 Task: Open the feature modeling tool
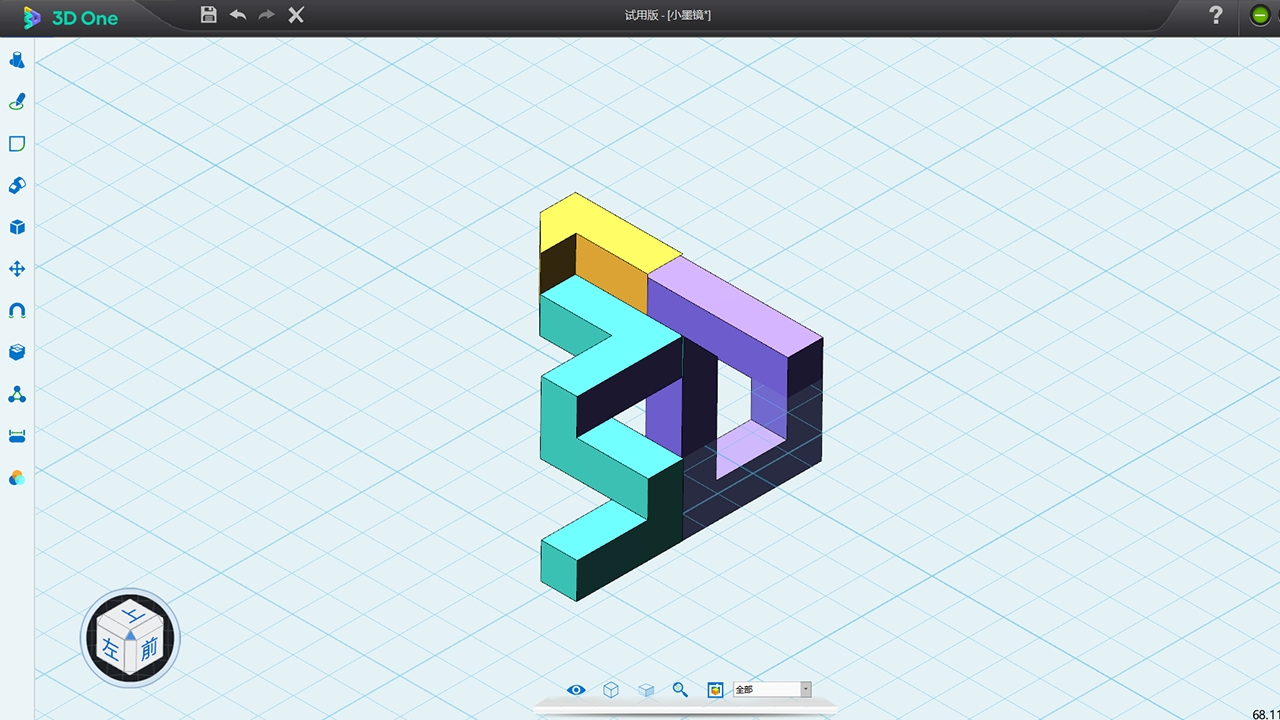pos(17,185)
